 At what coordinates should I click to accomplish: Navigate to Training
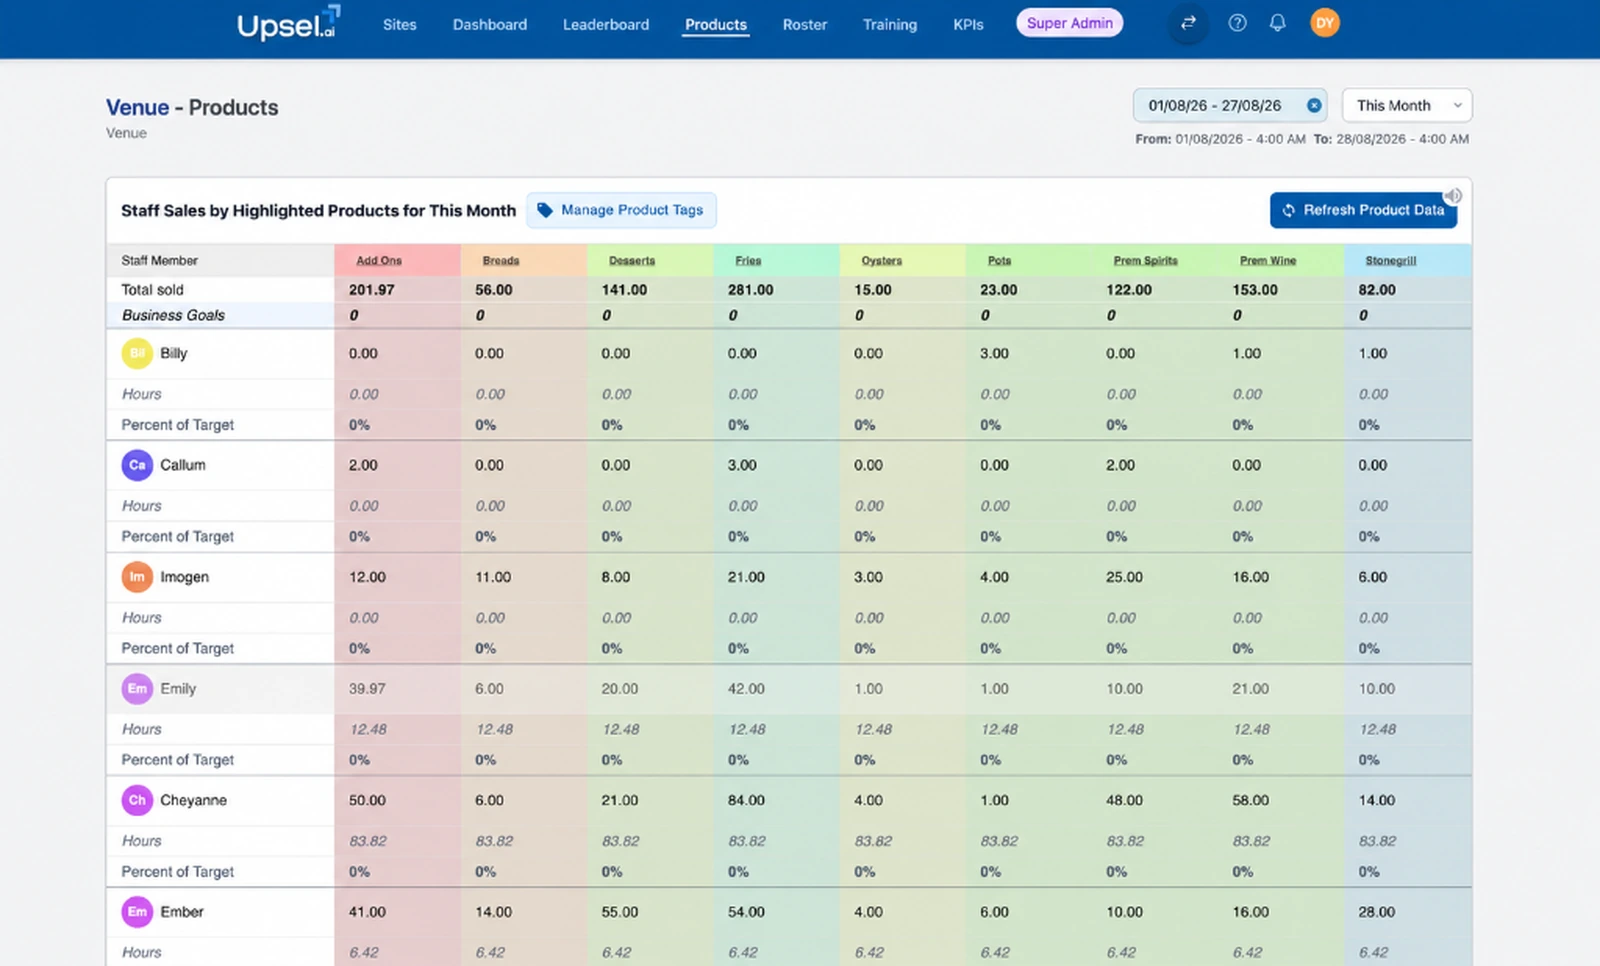point(890,24)
